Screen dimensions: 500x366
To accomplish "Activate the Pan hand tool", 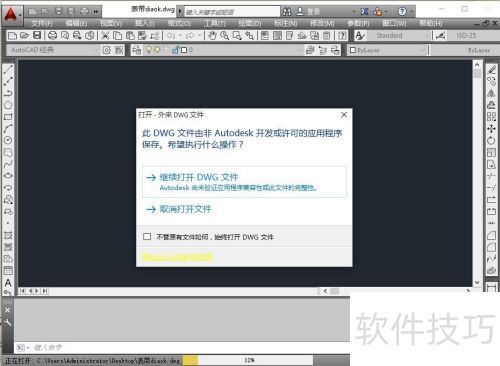I will (x=212, y=35).
